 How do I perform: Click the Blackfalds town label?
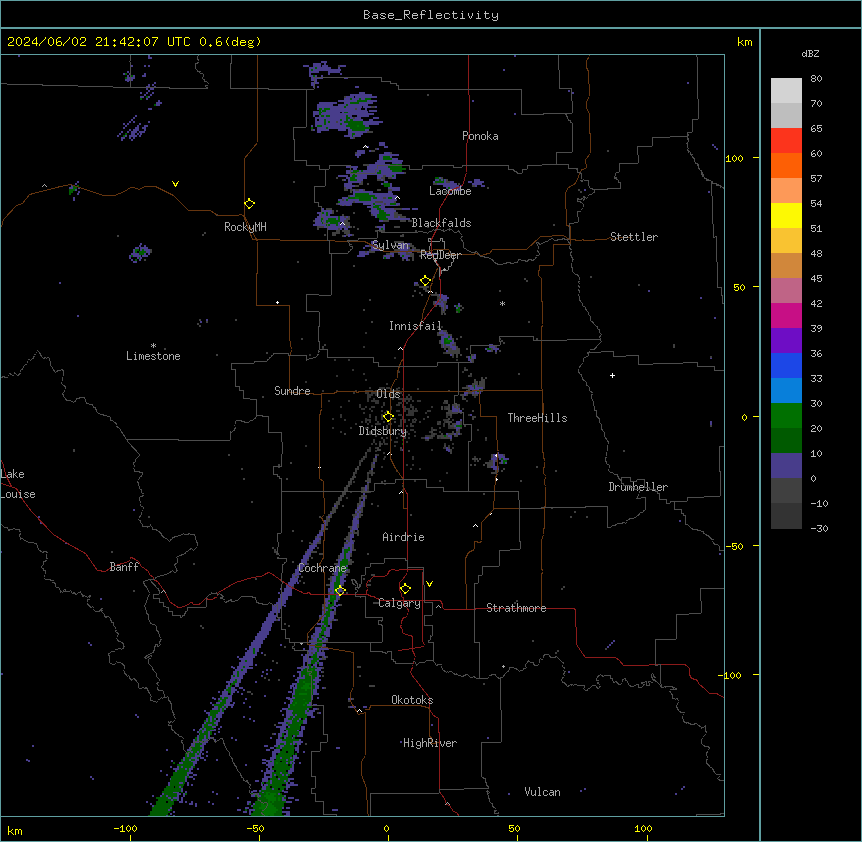(441, 223)
